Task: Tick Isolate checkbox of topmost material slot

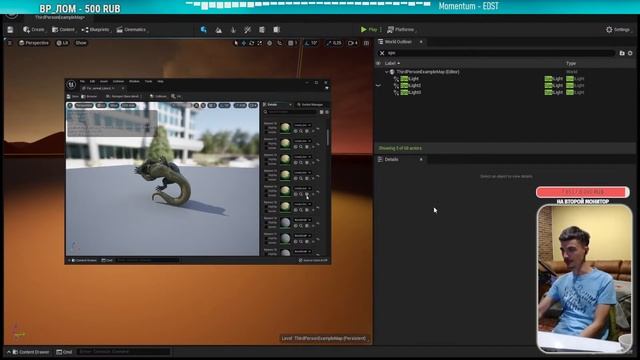Action: [266, 131]
